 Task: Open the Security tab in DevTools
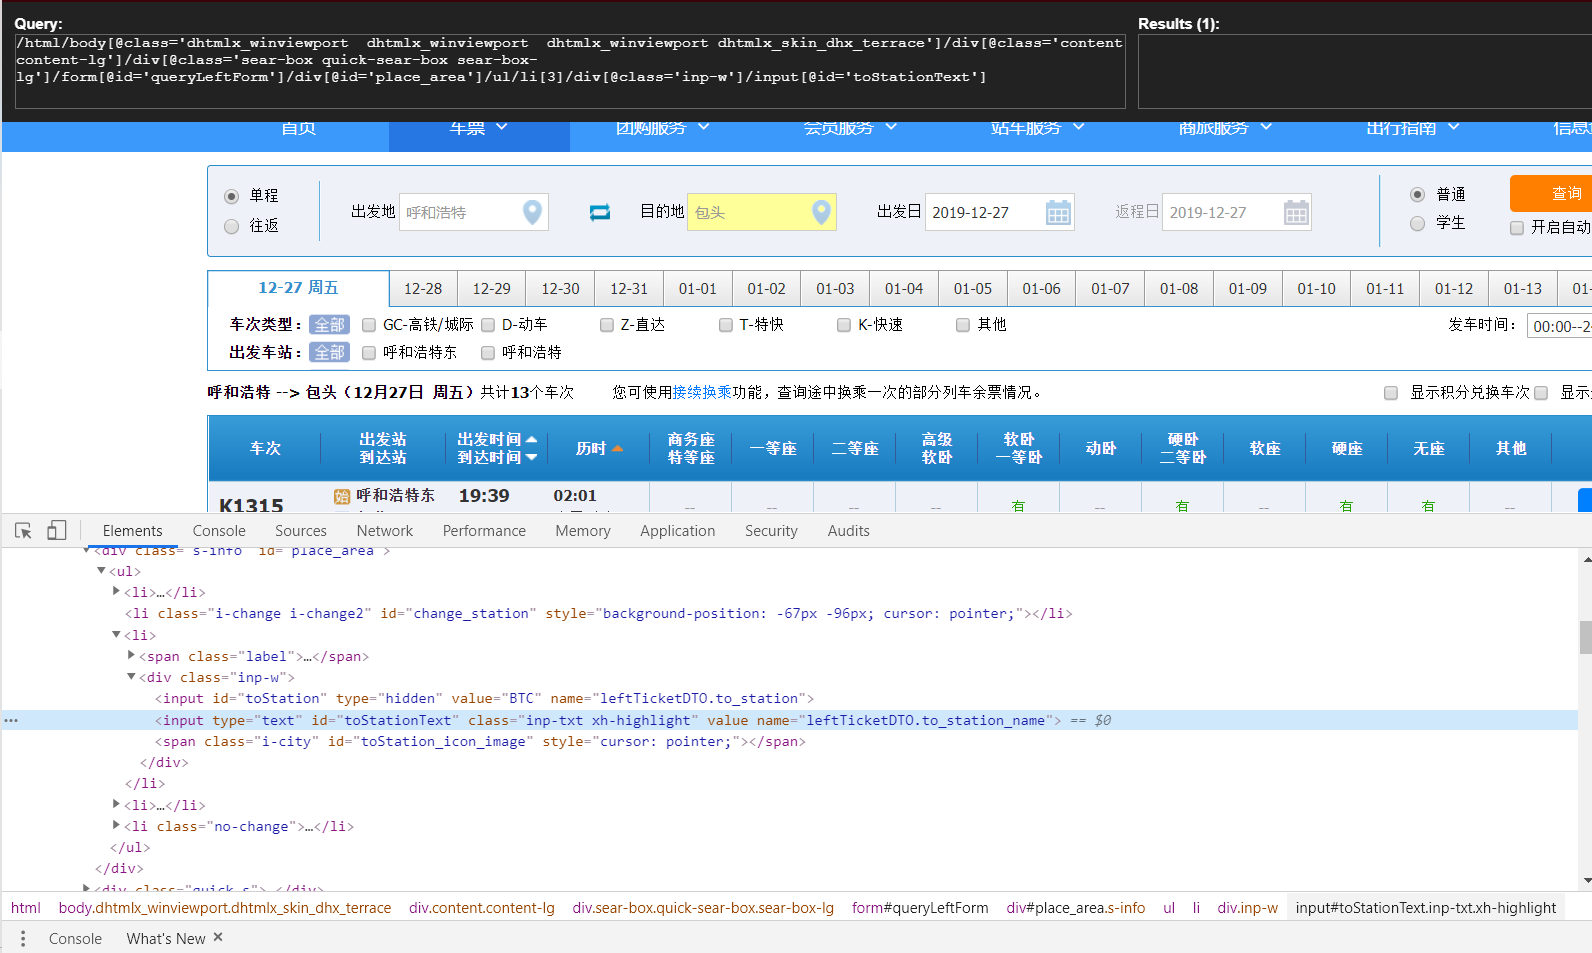point(771,531)
